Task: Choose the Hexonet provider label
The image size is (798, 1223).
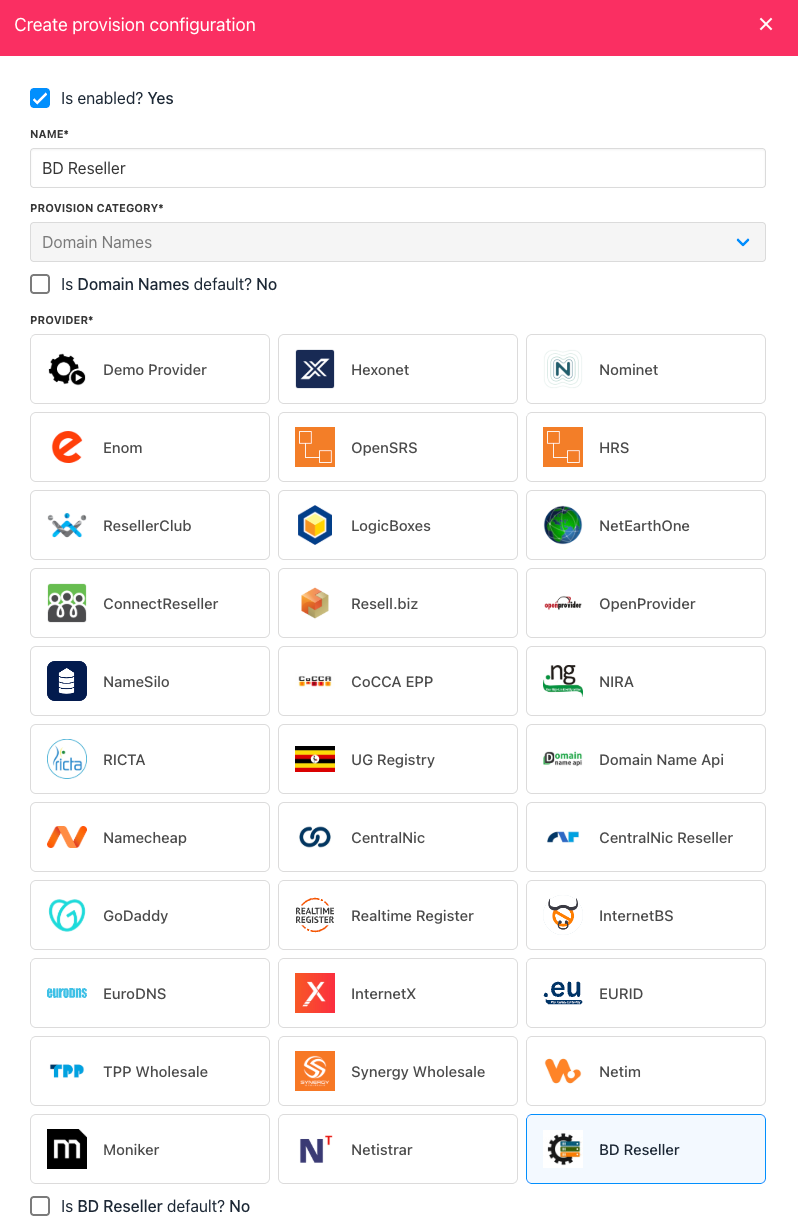Action: coord(380,370)
